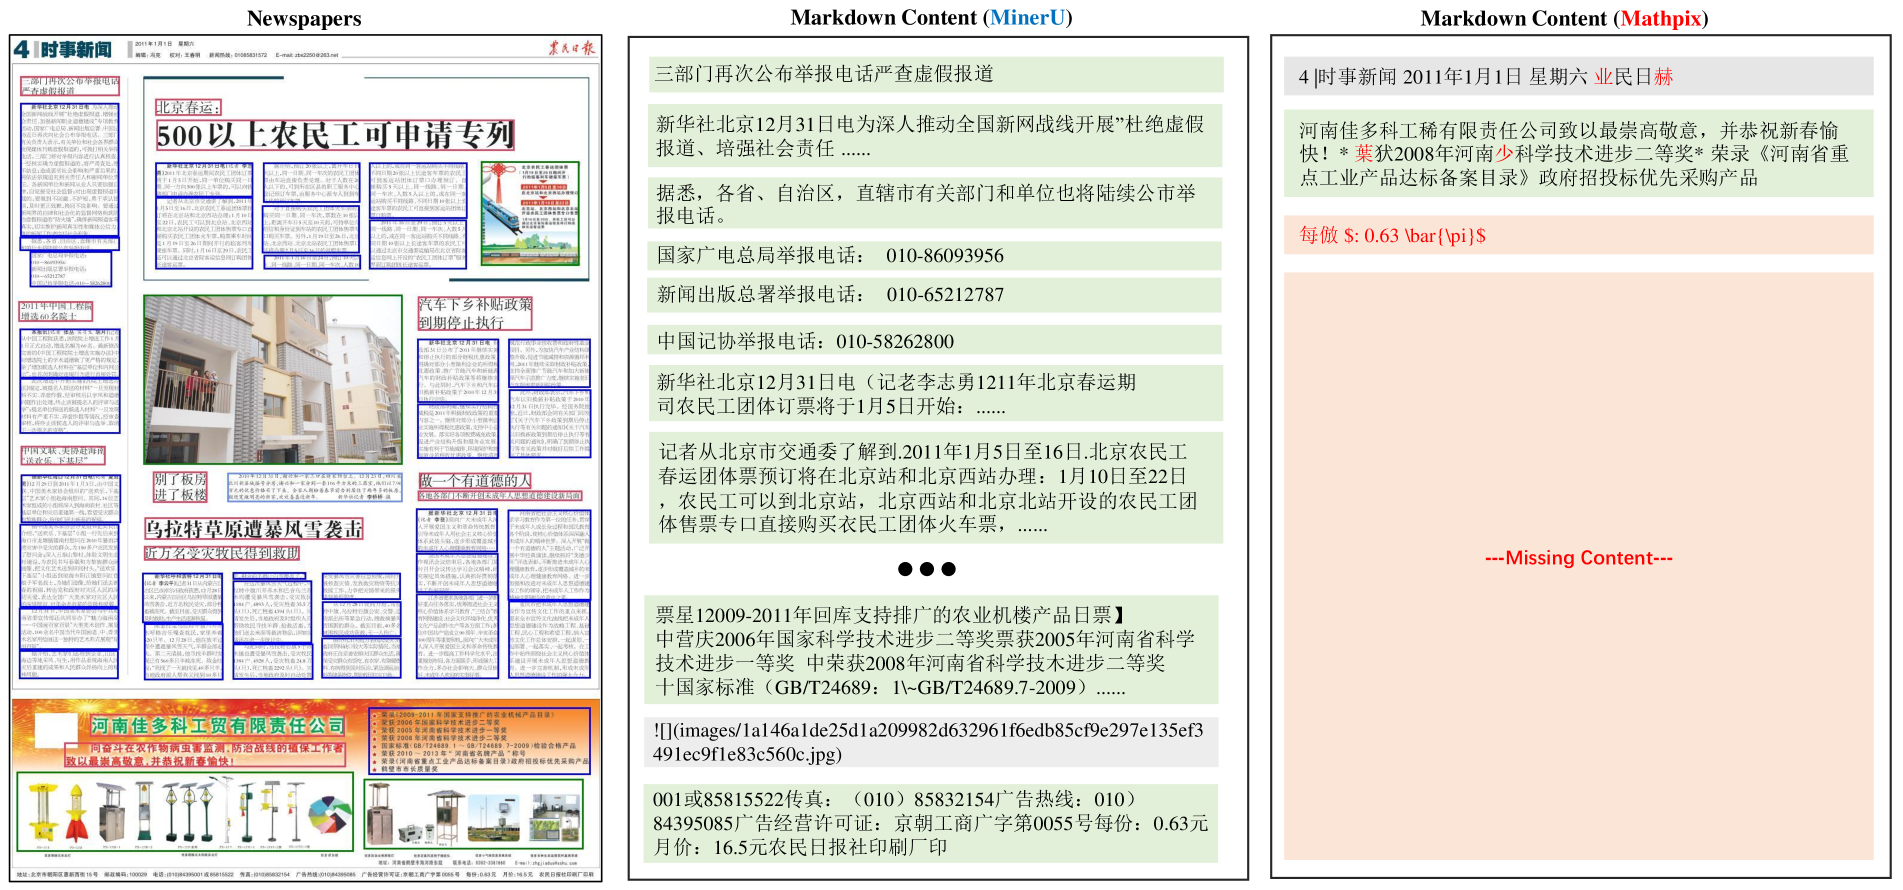Select the MinerU block starting "001或85815522传真"
This screenshot has width=1903, height=890.
[x=932, y=823]
